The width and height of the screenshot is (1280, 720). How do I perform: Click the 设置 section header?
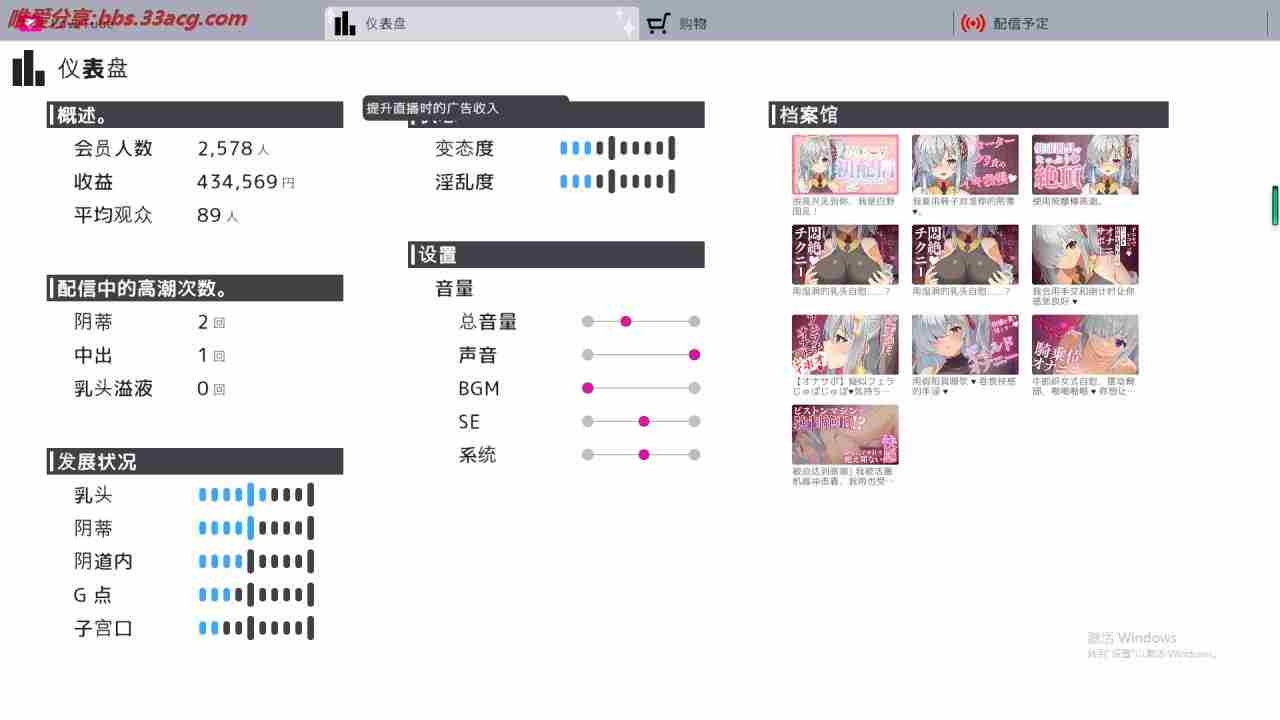[x=556, y=255]
